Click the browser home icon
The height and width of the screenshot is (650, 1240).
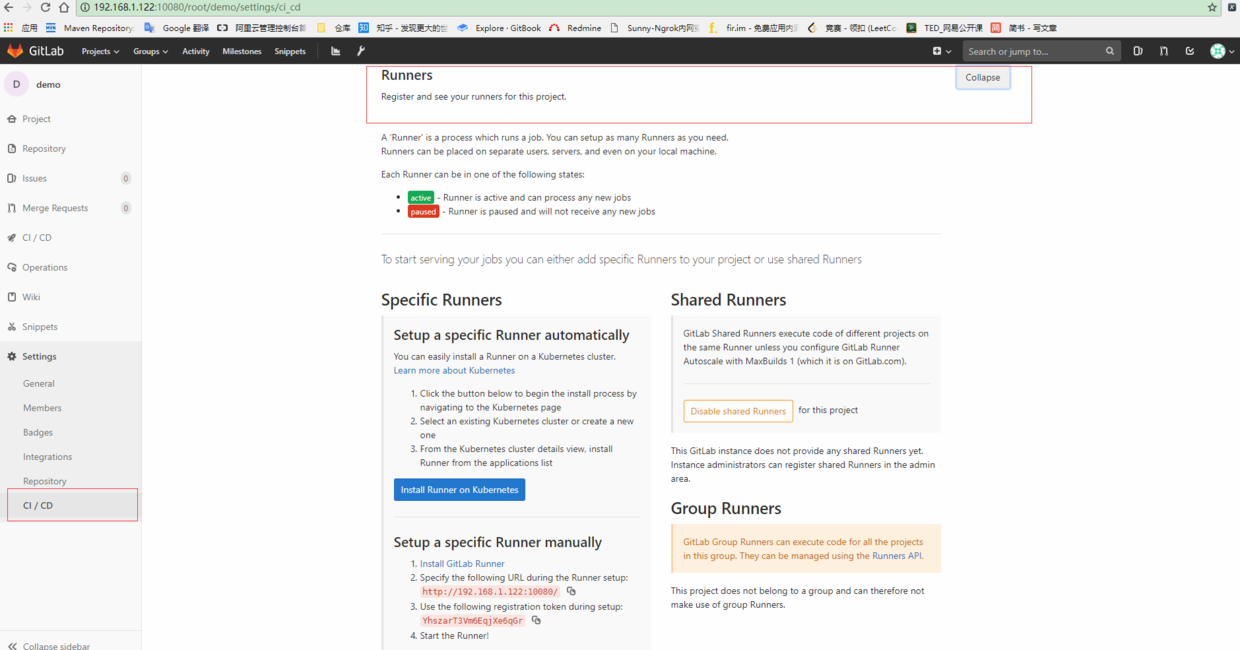pos(63,7)
